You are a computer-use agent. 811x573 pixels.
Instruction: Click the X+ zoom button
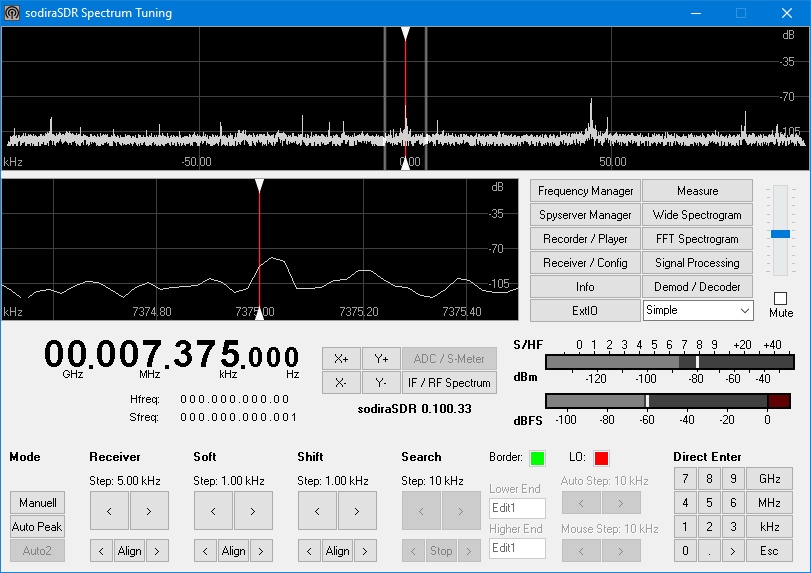pyautogui.click(x=341, y=358)
